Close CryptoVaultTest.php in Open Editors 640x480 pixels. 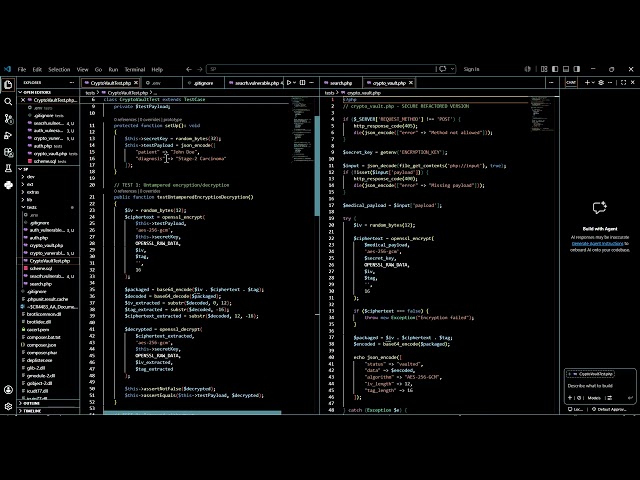[23, 100]
